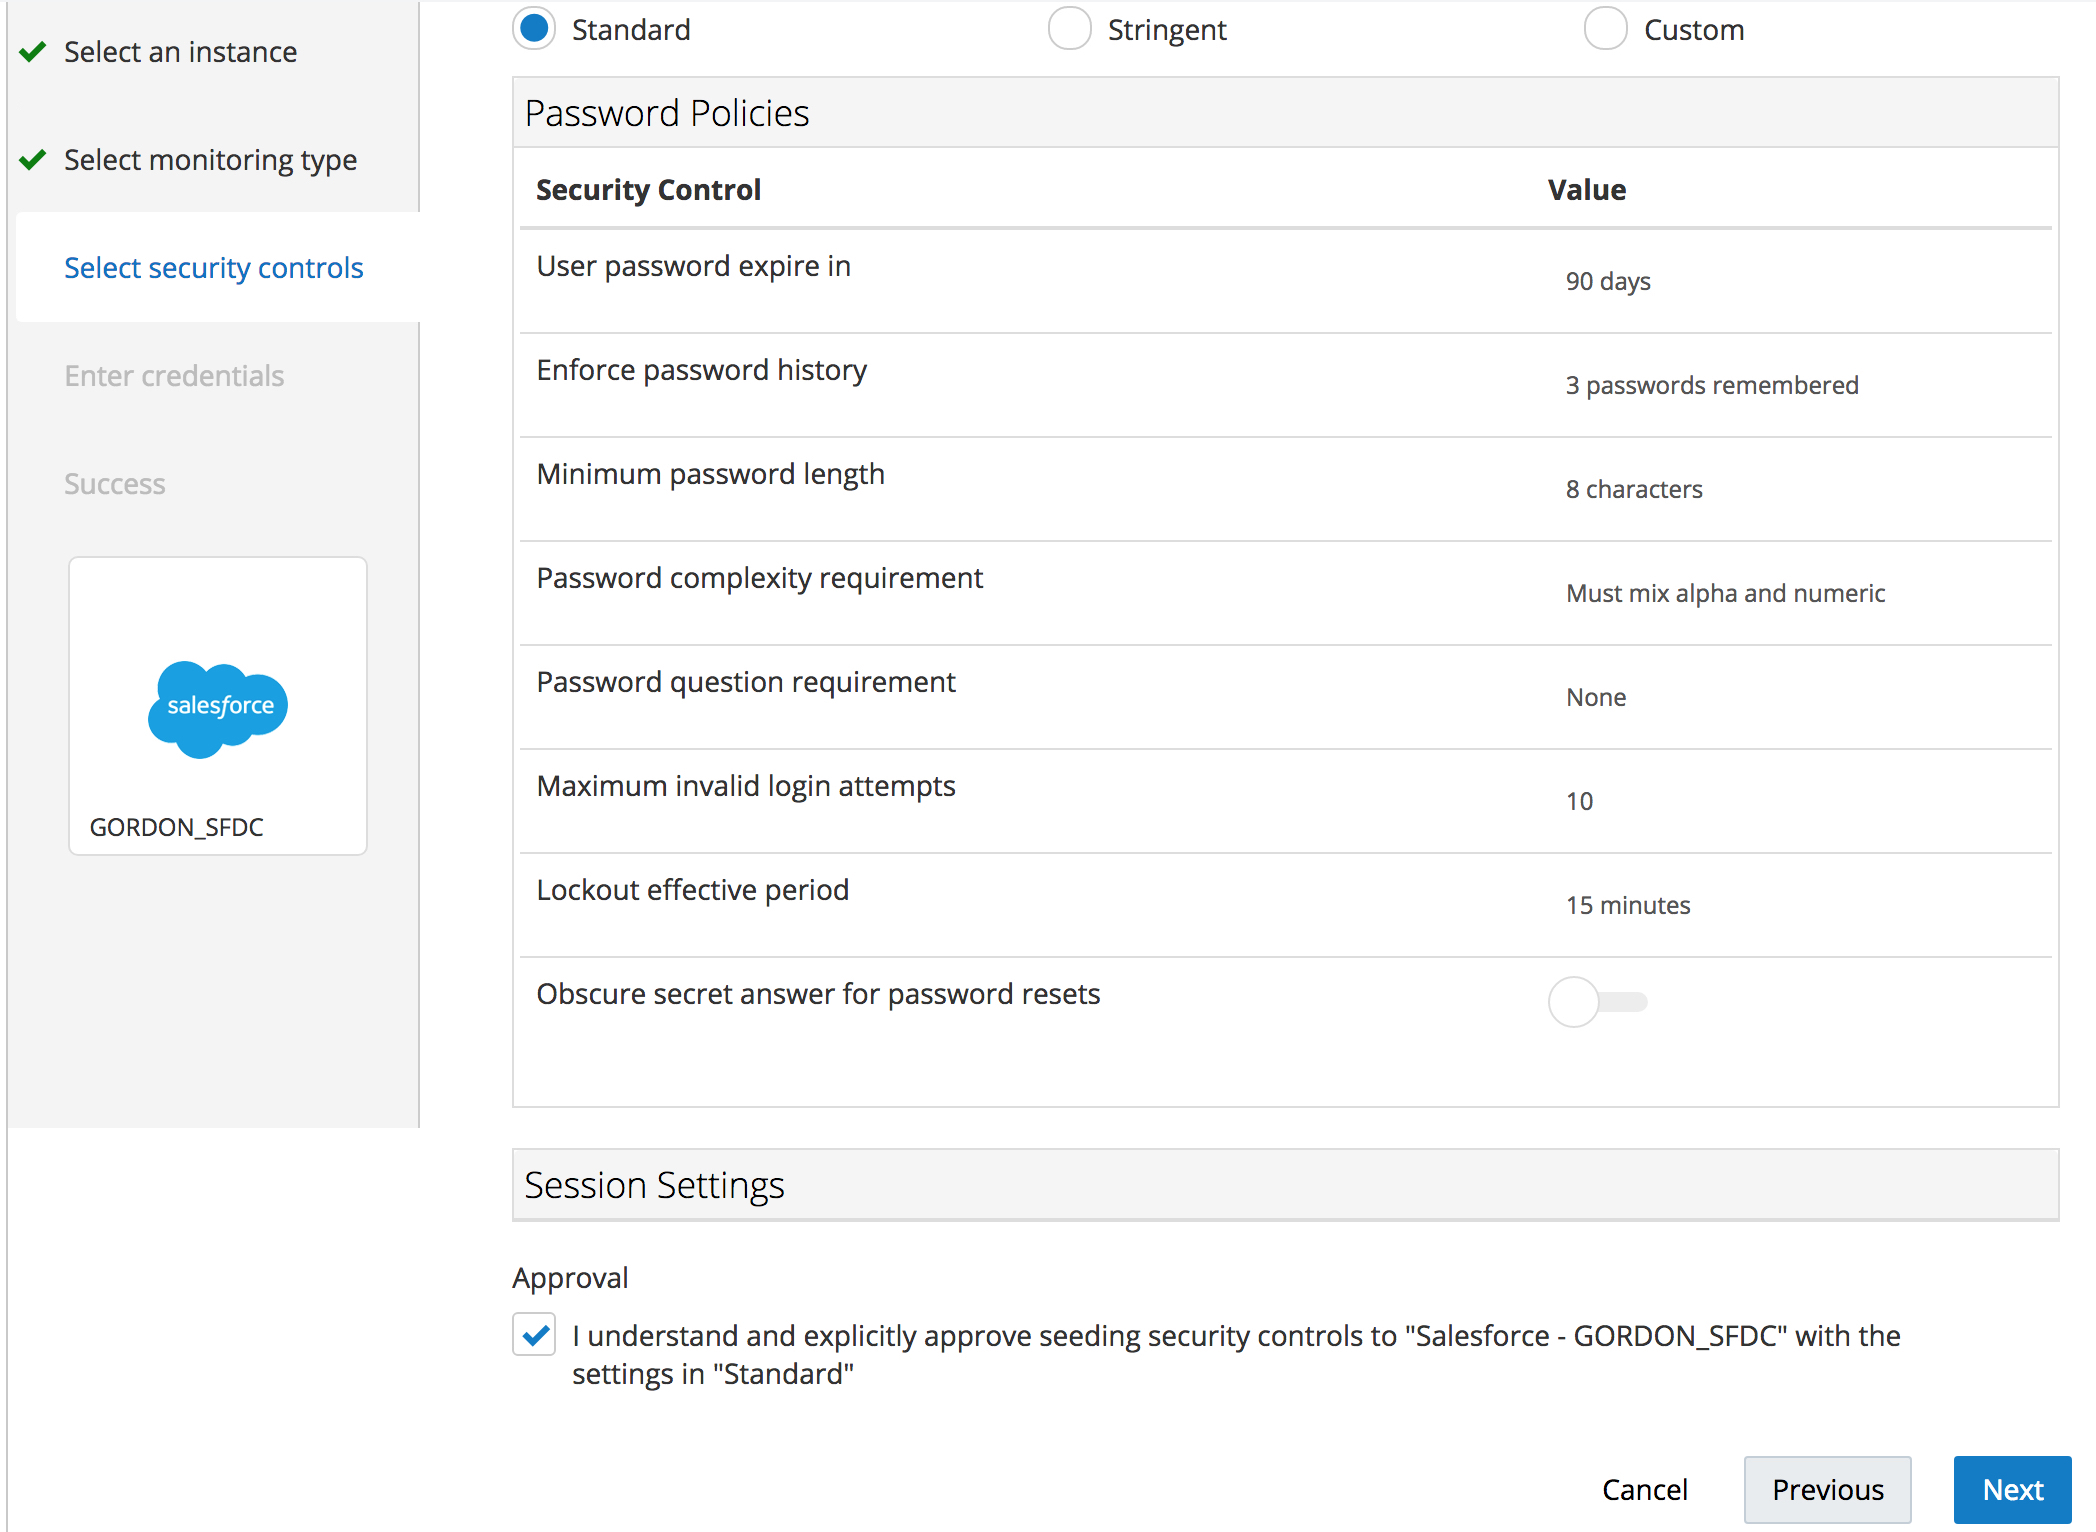The image size is (2096, 1532).
Task: Click Enforce password history label
Action: coord(701,369)
